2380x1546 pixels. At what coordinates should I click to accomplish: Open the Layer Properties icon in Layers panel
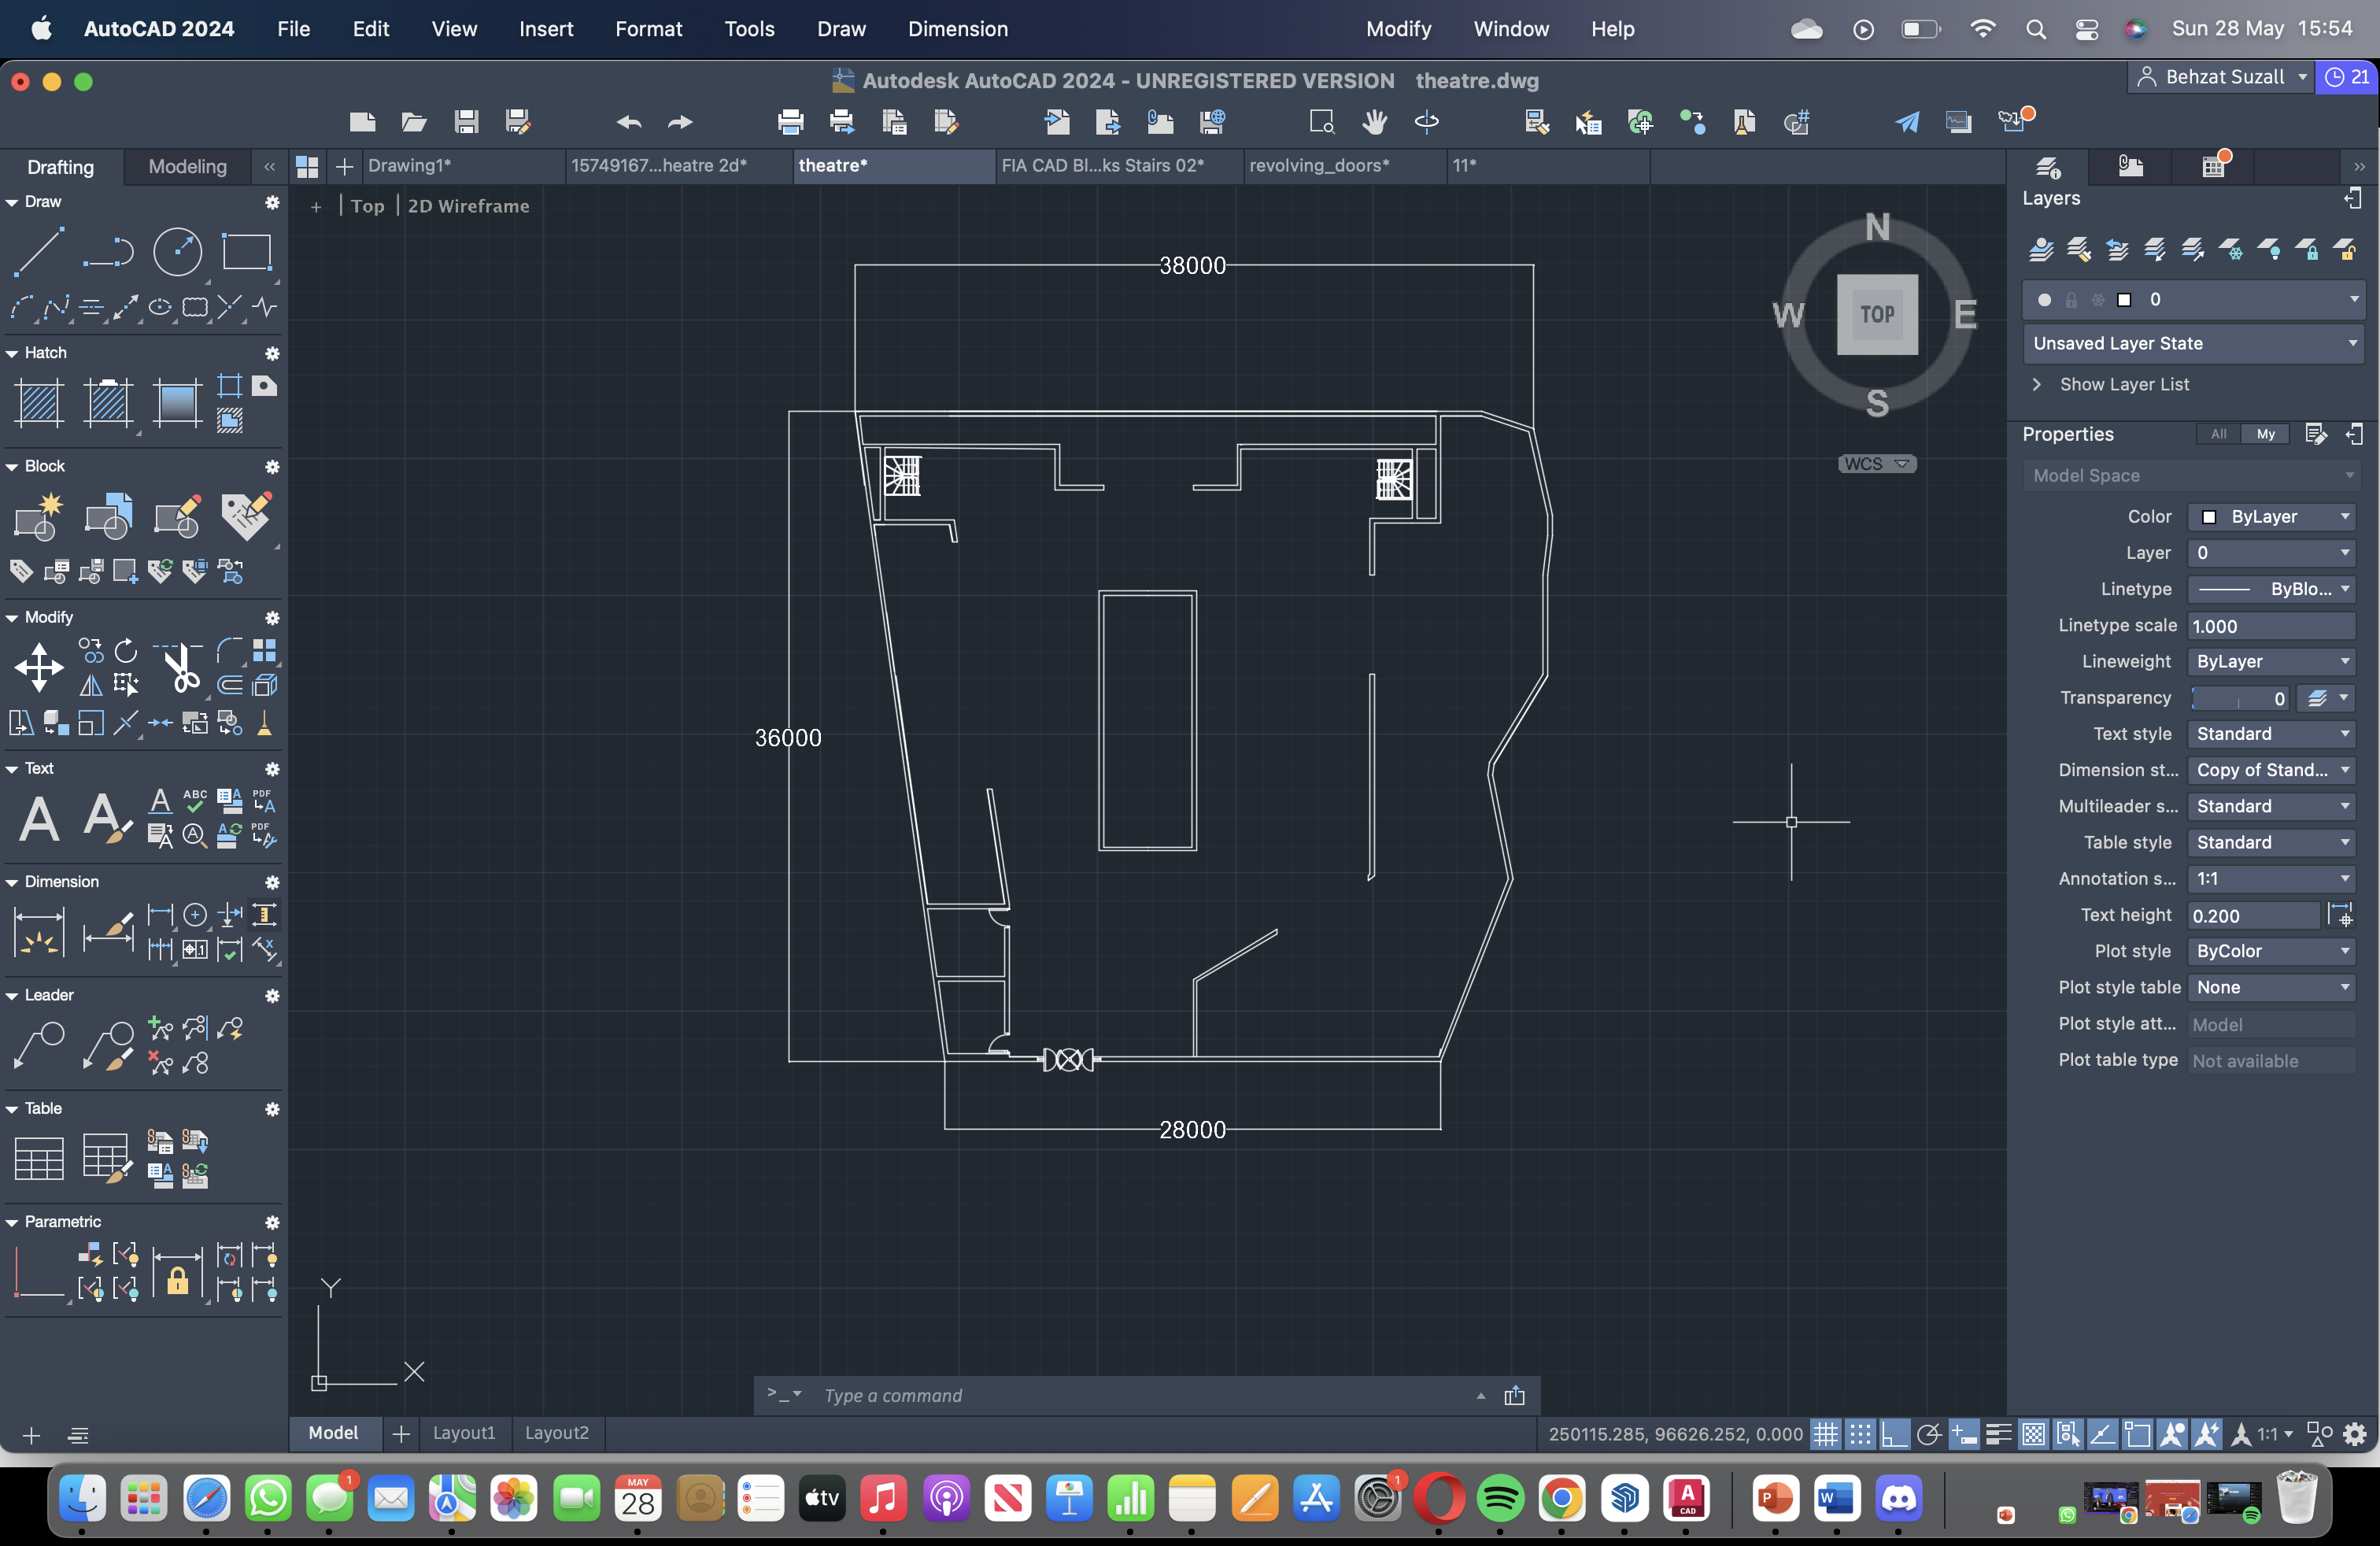(2041, 249)
